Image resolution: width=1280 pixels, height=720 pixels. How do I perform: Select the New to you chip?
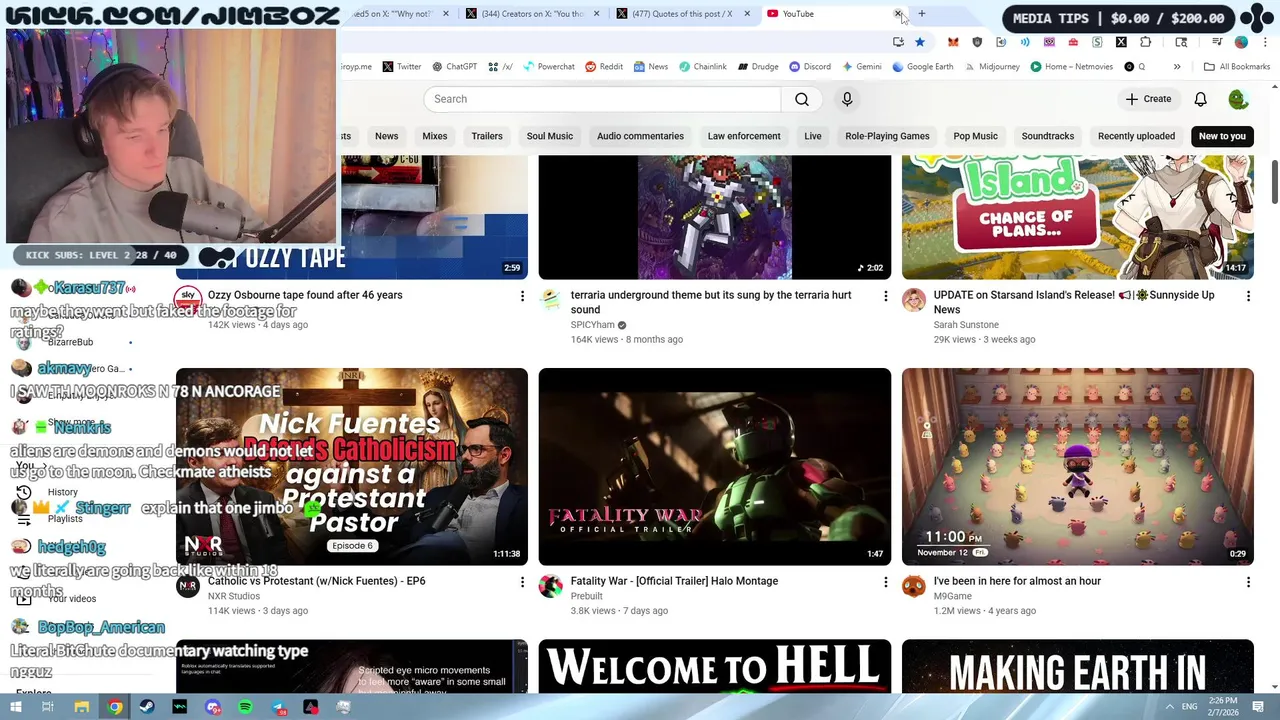[x=1222, y=136]
